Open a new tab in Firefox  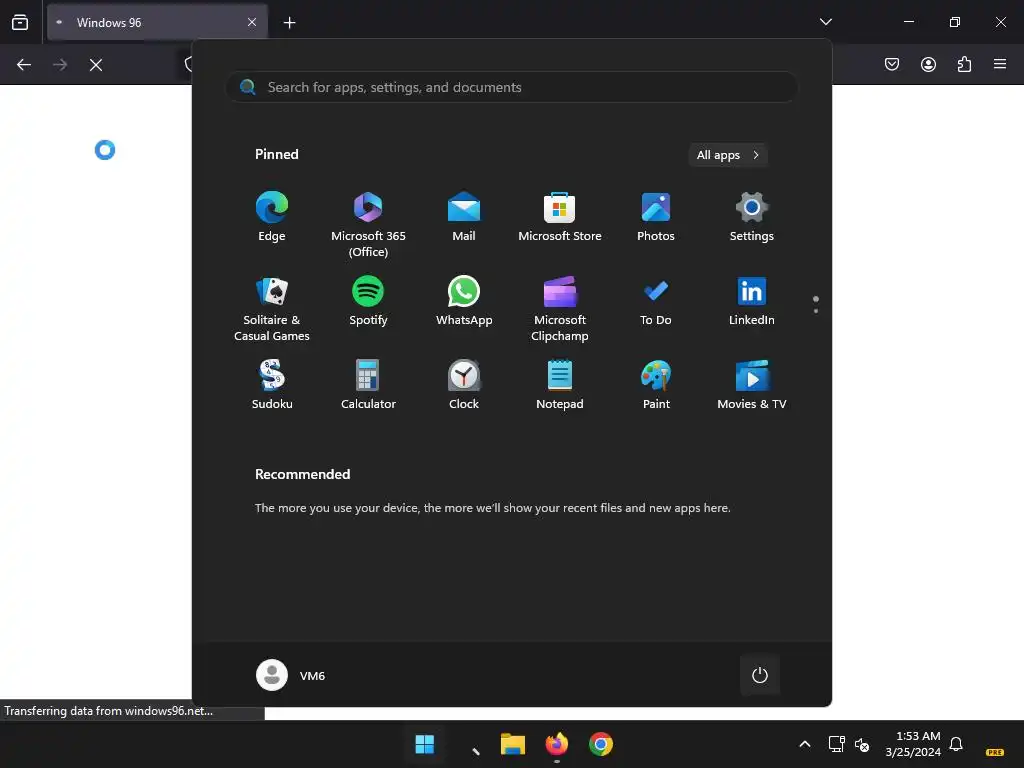tap(289, 23)
